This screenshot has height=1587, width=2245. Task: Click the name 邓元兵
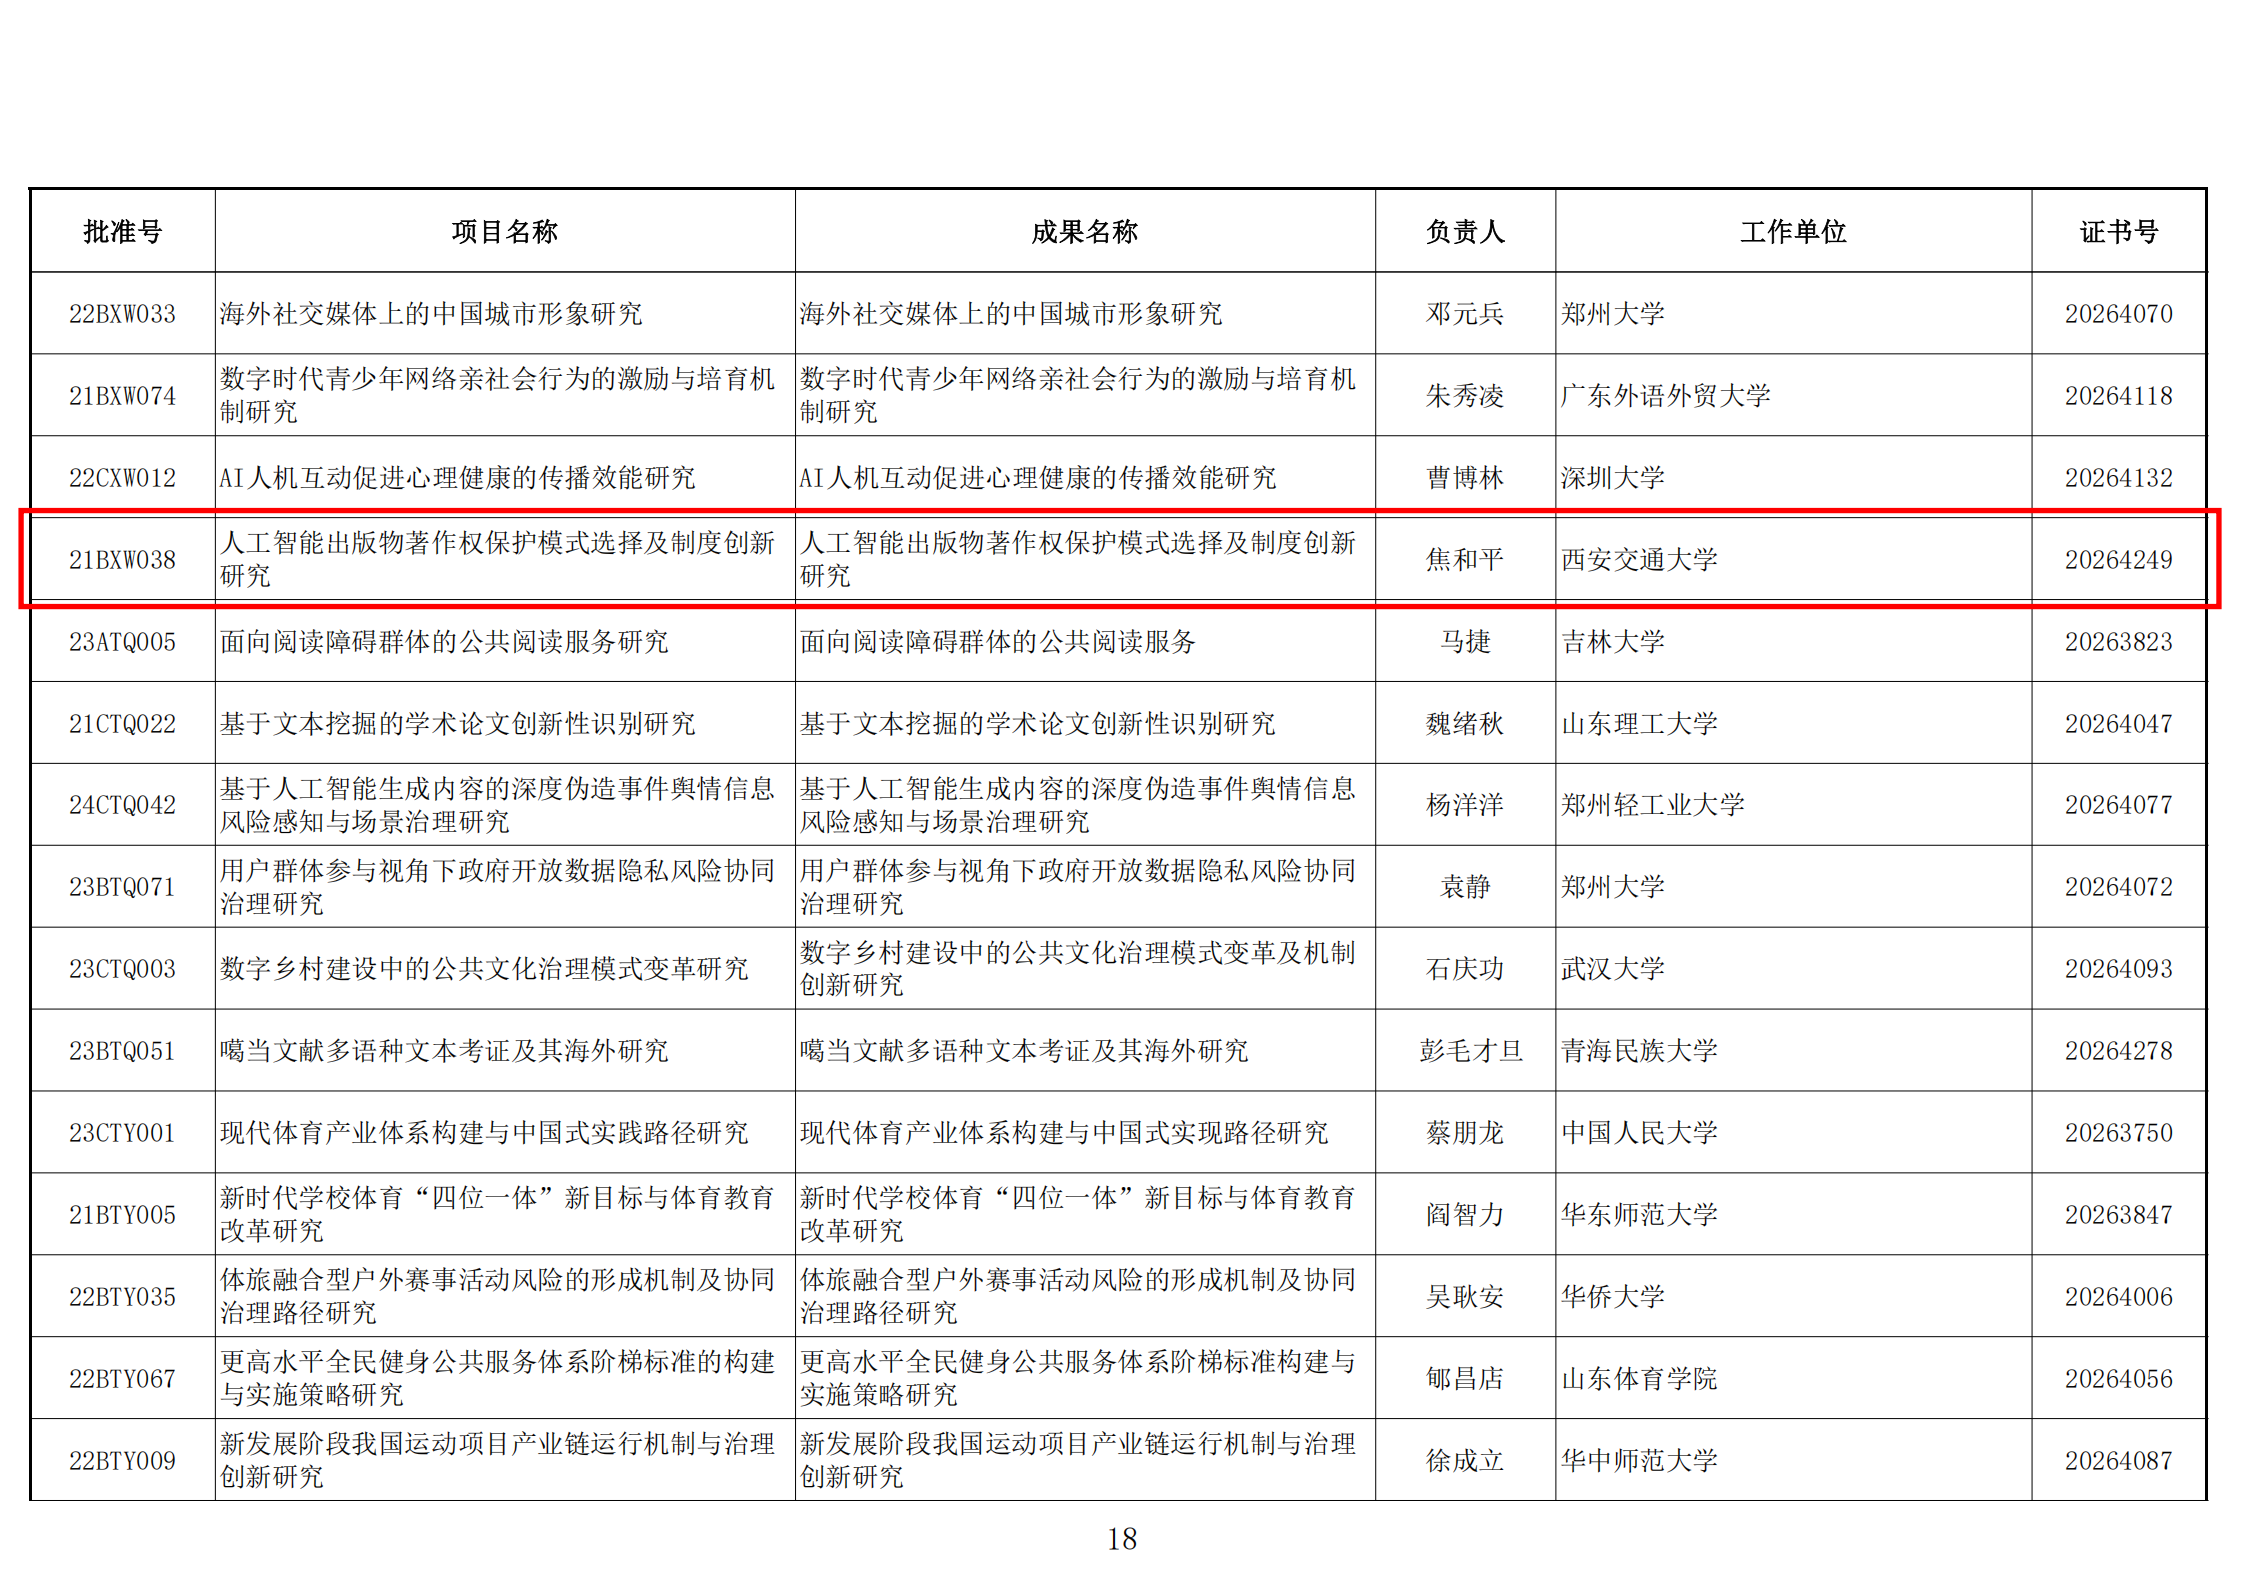coord(1465,314)
